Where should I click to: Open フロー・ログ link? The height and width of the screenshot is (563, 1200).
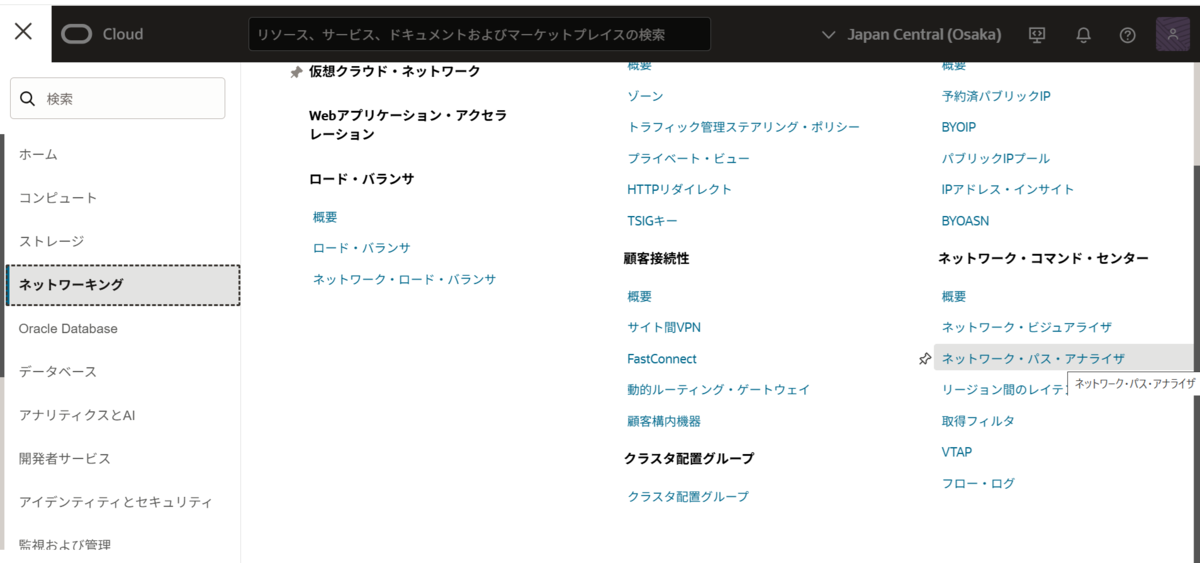[x=978, y=483]
